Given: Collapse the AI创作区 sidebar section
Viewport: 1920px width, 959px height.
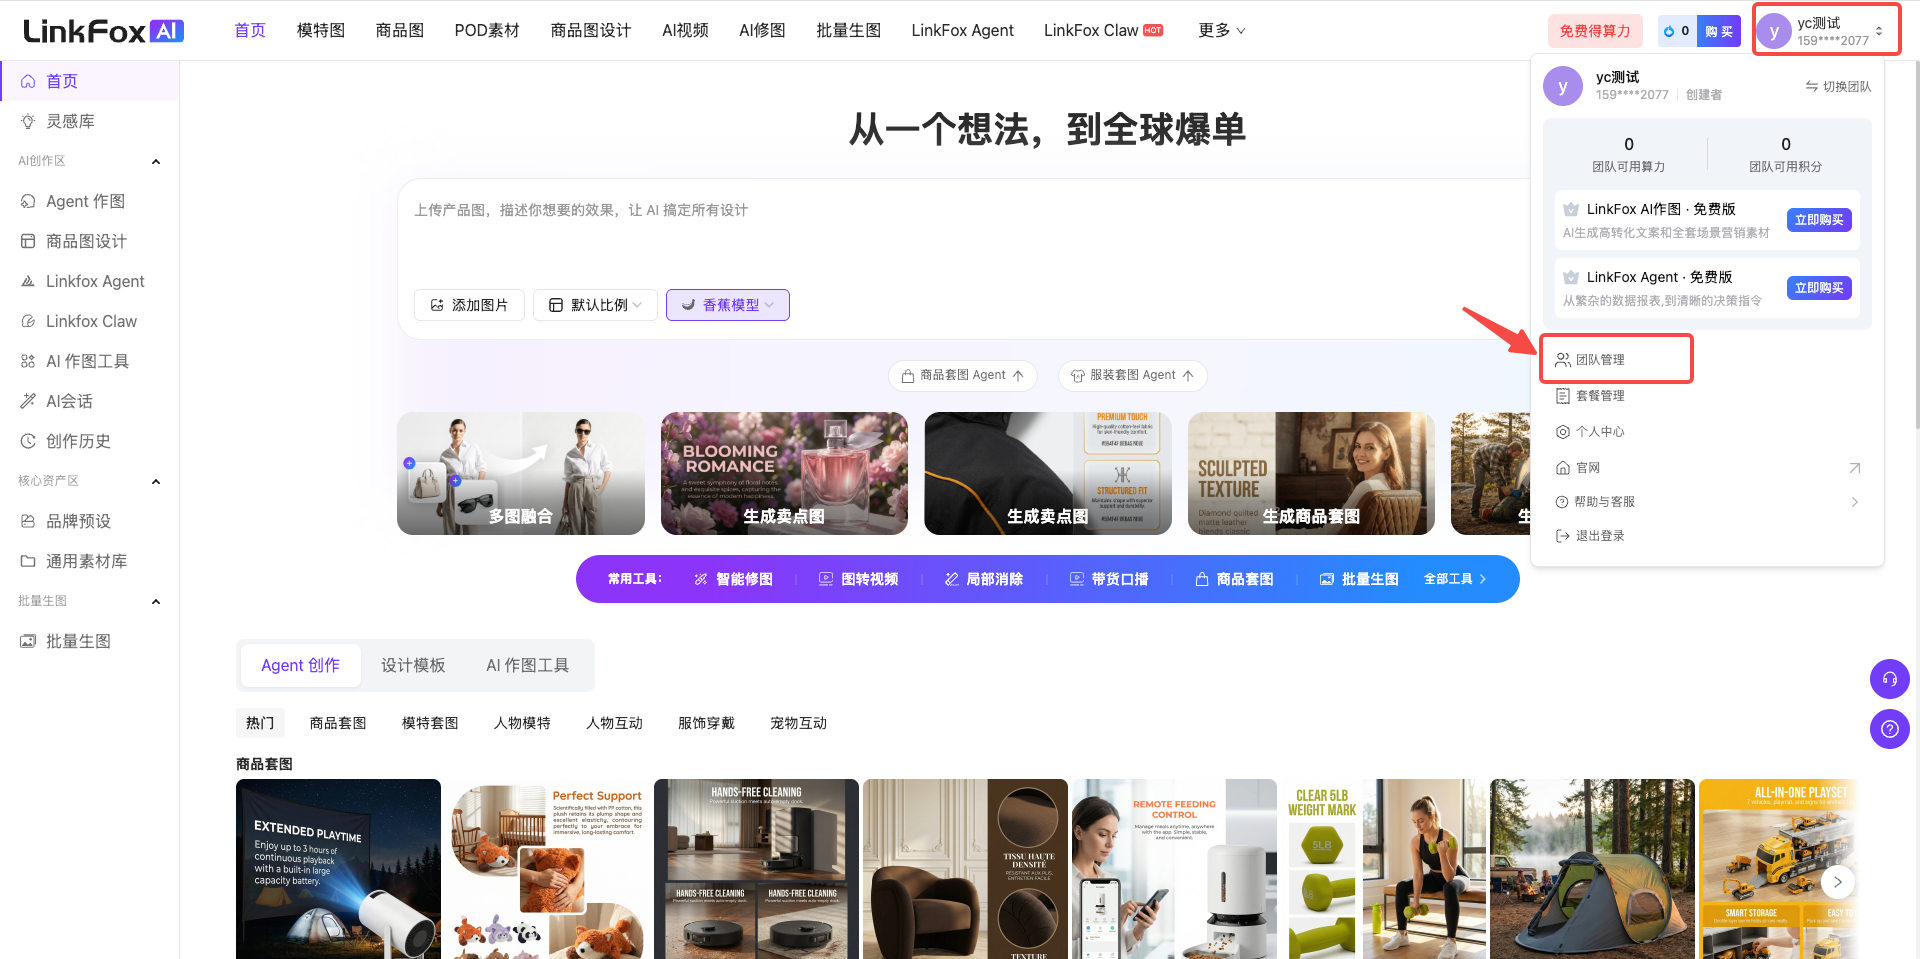Looking at the screenshot, I should [x=156, y=162].
